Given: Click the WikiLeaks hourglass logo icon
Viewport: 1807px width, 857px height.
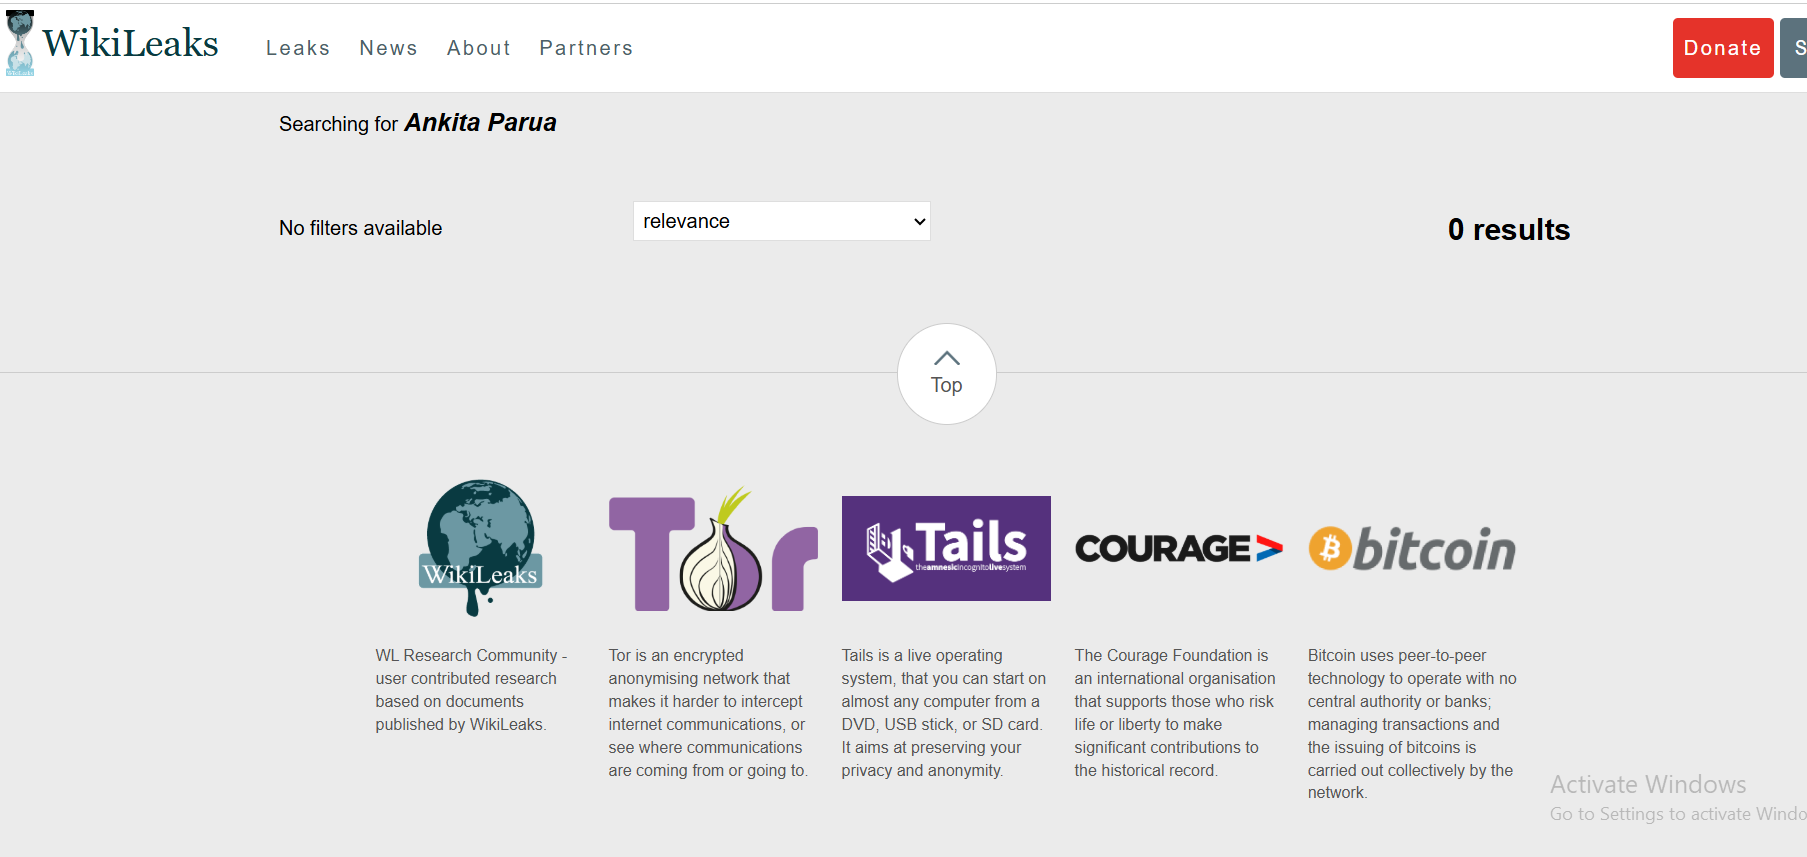Looking at the screenshot, I should point(20,44).
